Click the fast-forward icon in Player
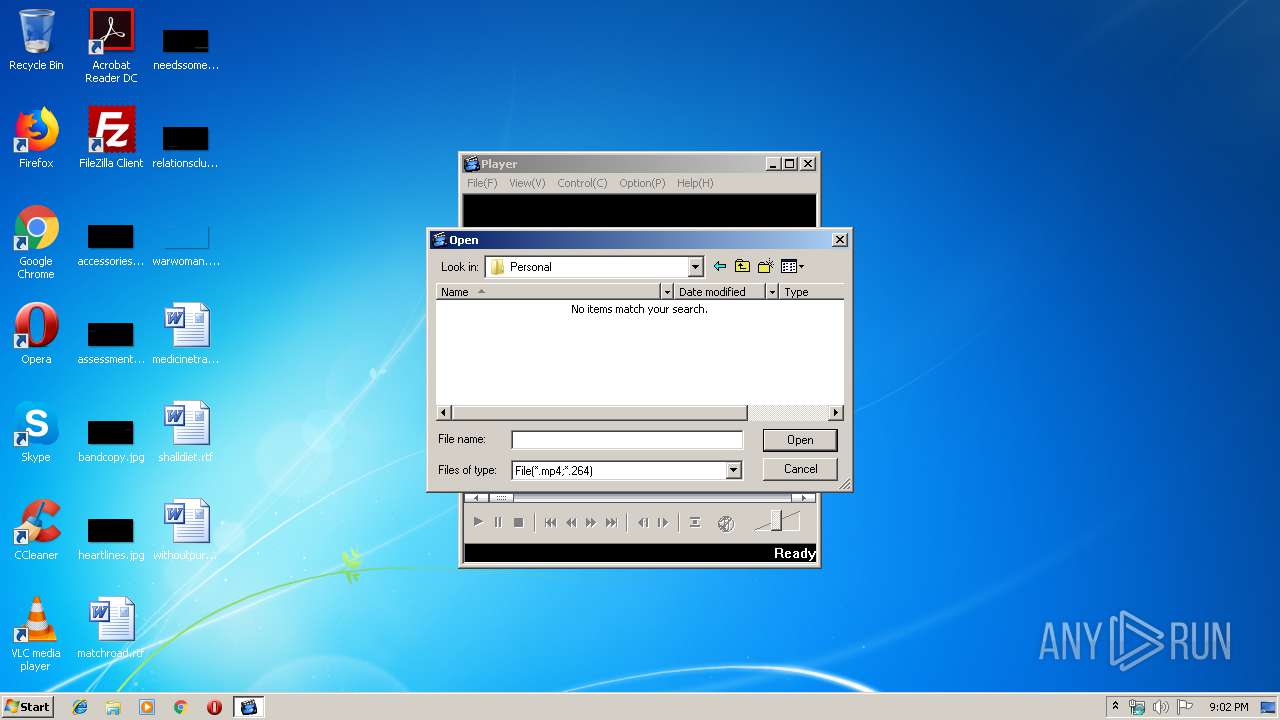1280x720 pixels. pyautogui.click(x=591, y=523)
